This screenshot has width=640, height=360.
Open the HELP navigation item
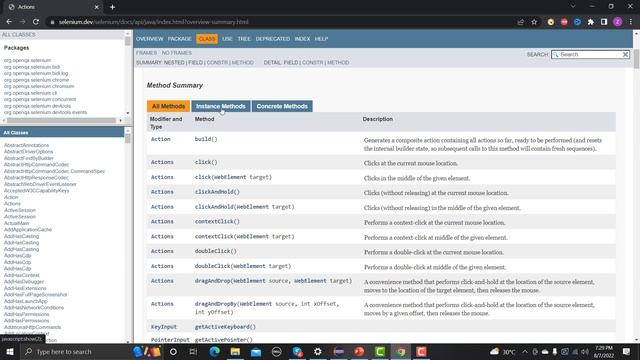pos(321,39)
